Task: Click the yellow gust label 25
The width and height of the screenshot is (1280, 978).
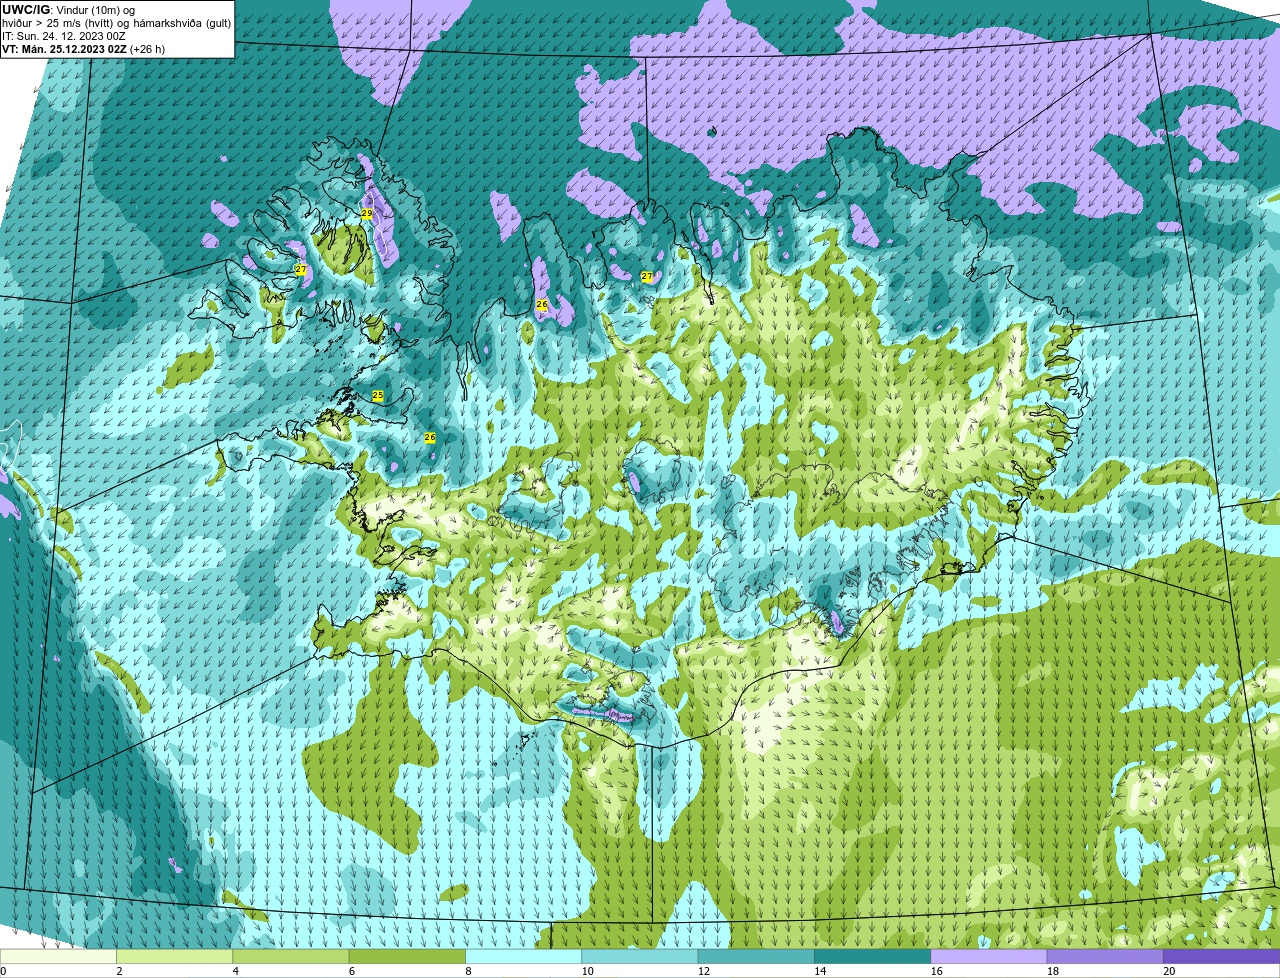Action: [x=378, y=396]
